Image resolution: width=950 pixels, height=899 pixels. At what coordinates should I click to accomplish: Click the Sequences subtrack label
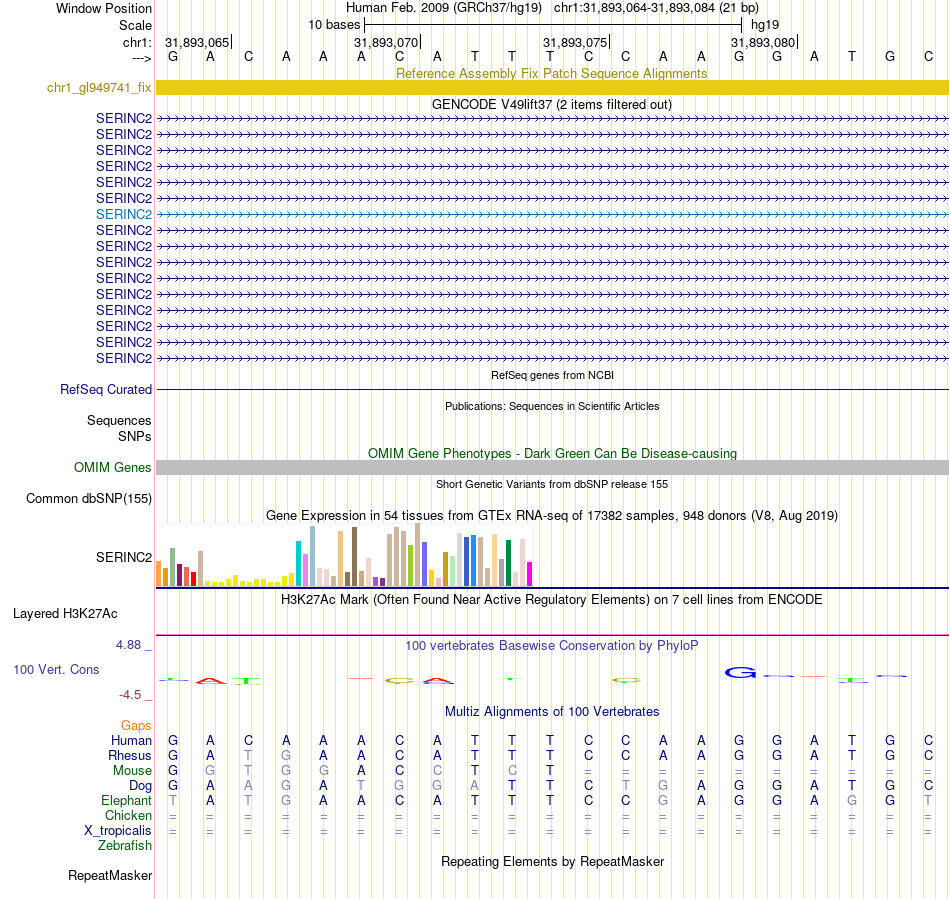[119, 420]
